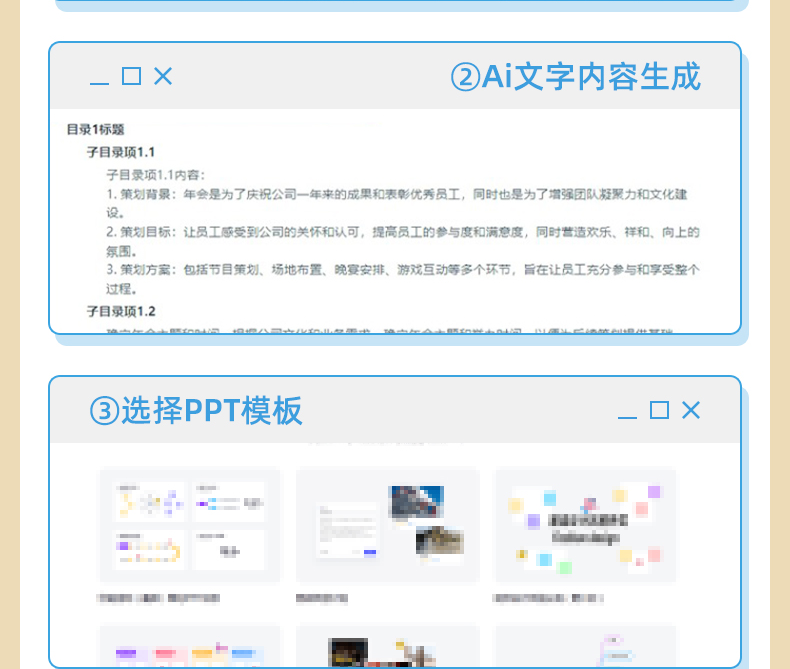Open the bottom-middle dark photo template
Image resolution: width=790 pixels, height=669 pixels.
[x=387, y=646]
